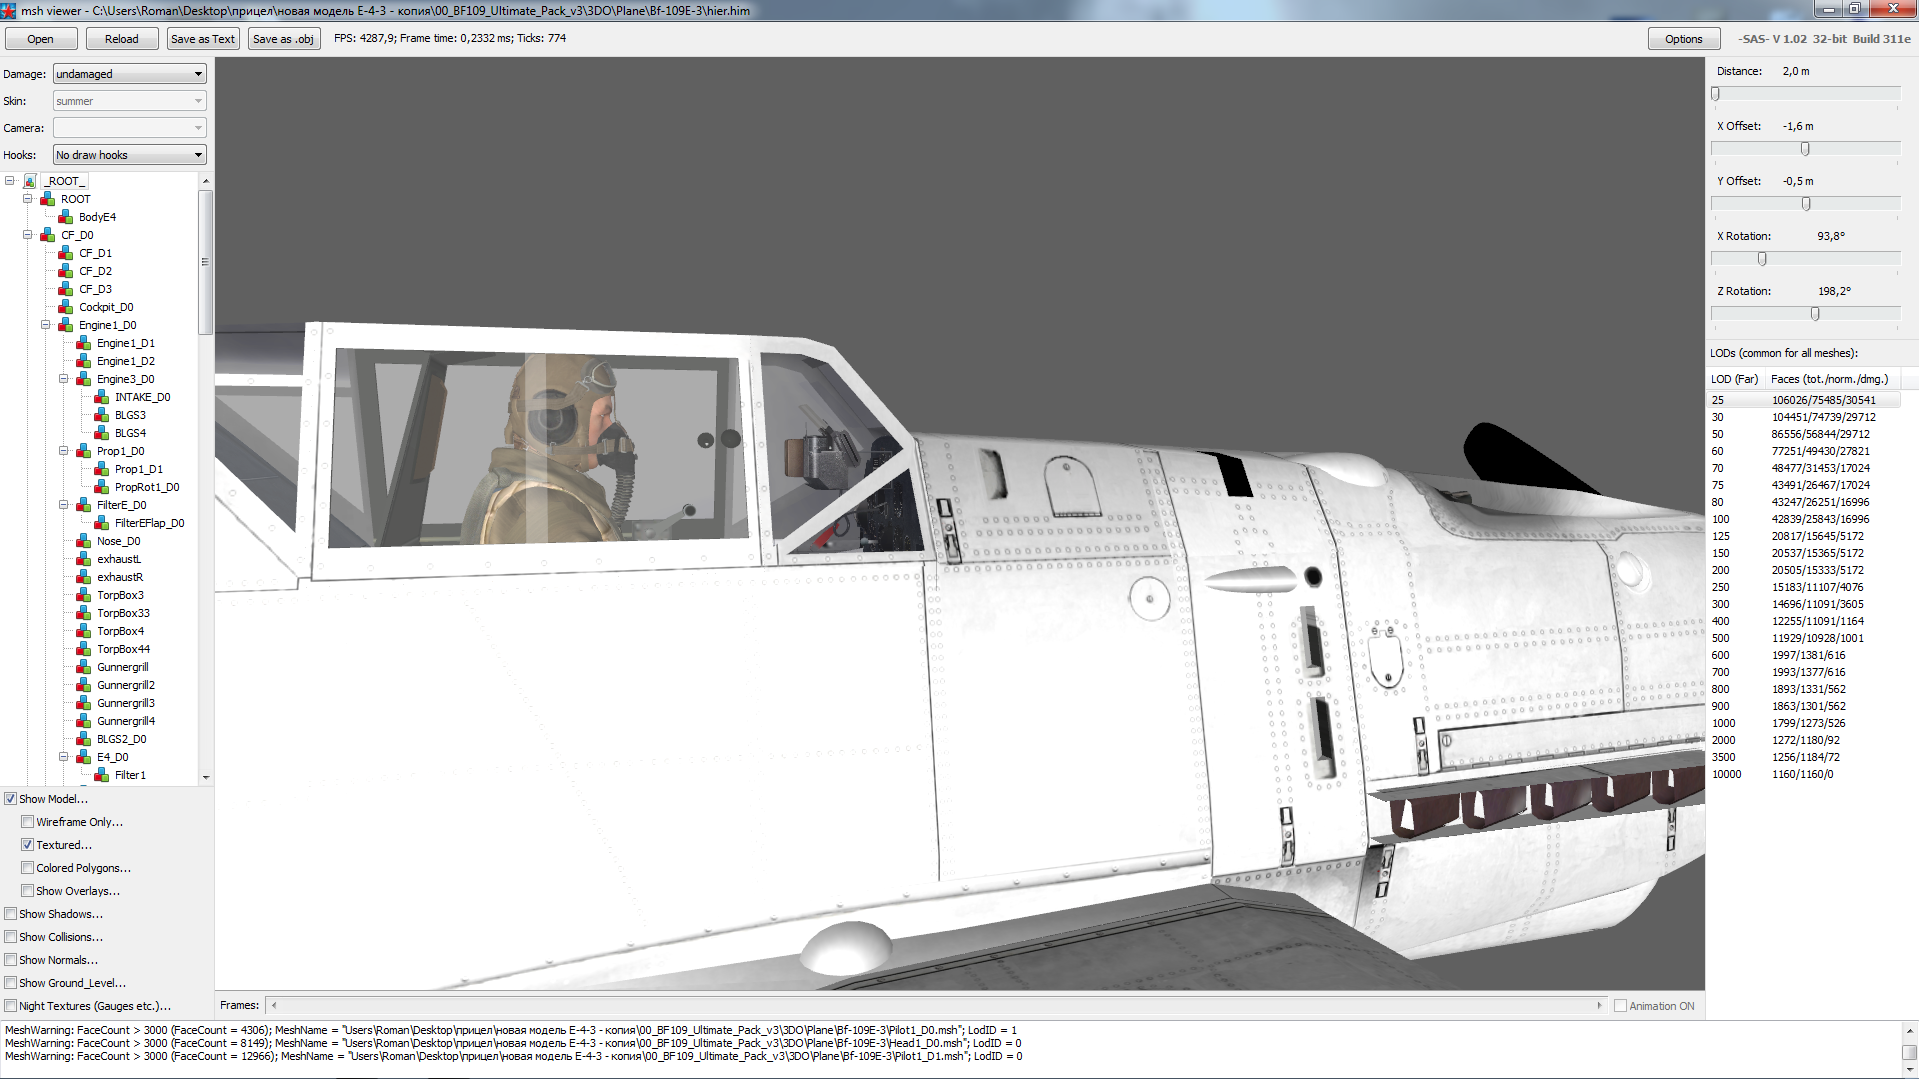The height and width of the screenshot is (1079, 1919).
Task: Click the Gunnergrill mesh icon
Action: click(84, 667)
